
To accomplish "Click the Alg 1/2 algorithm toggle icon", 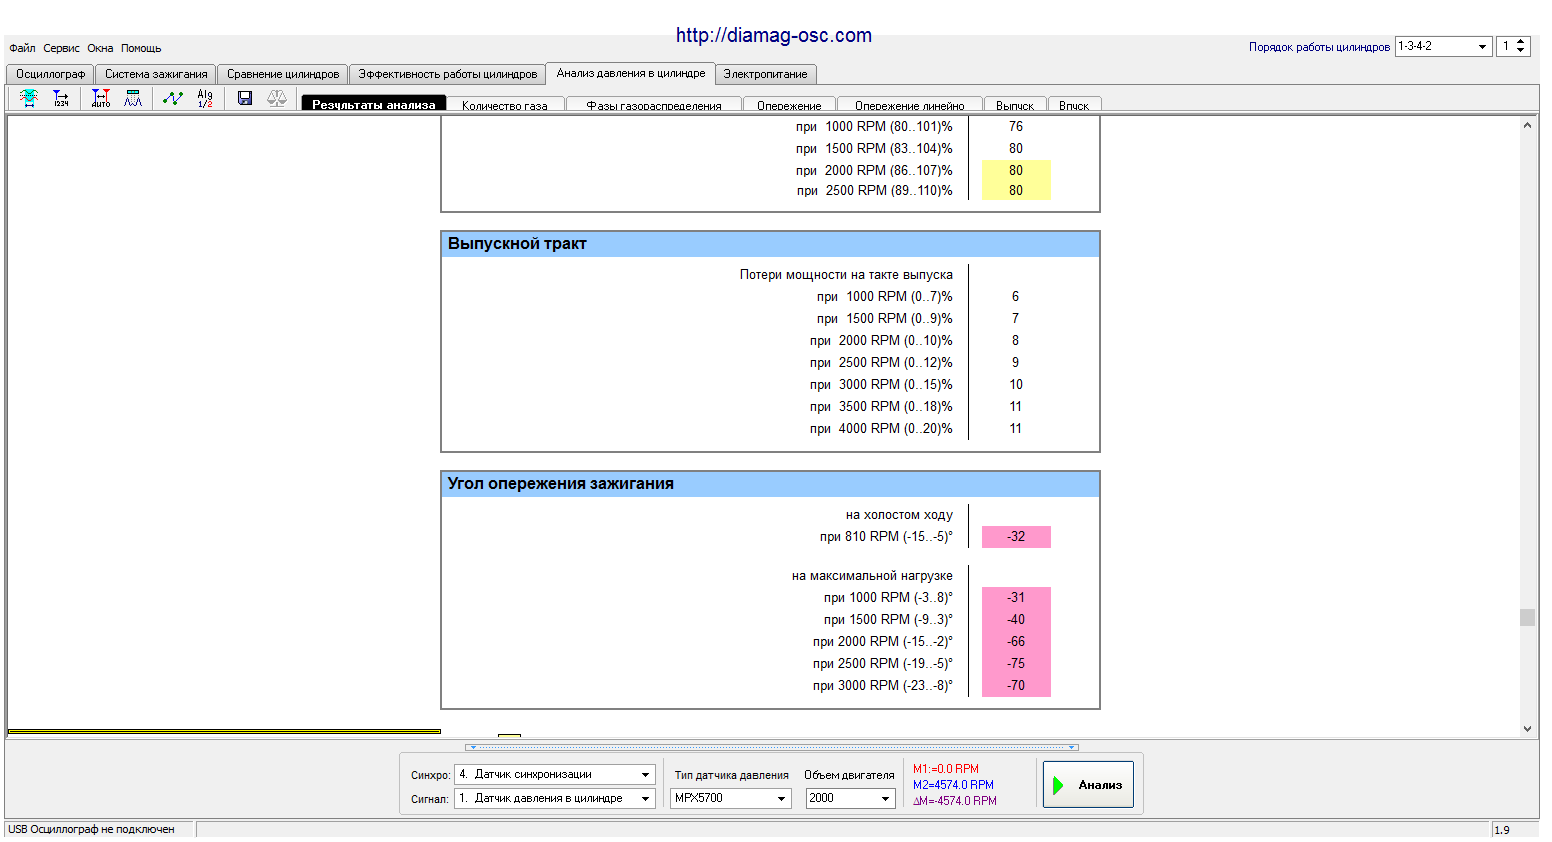I will [x=205, y=98].
